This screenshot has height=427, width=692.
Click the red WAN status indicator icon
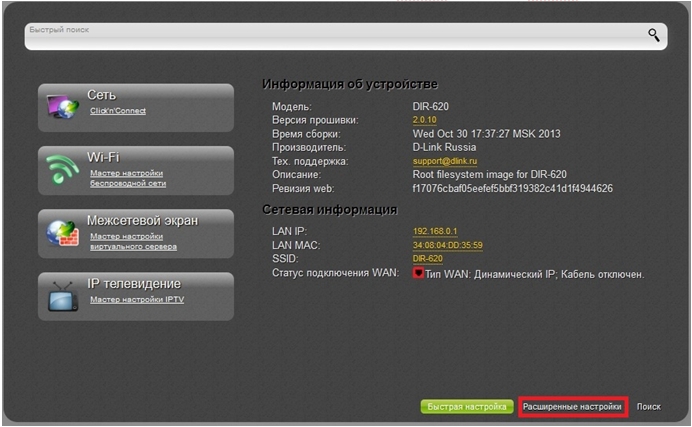point(417,273)
